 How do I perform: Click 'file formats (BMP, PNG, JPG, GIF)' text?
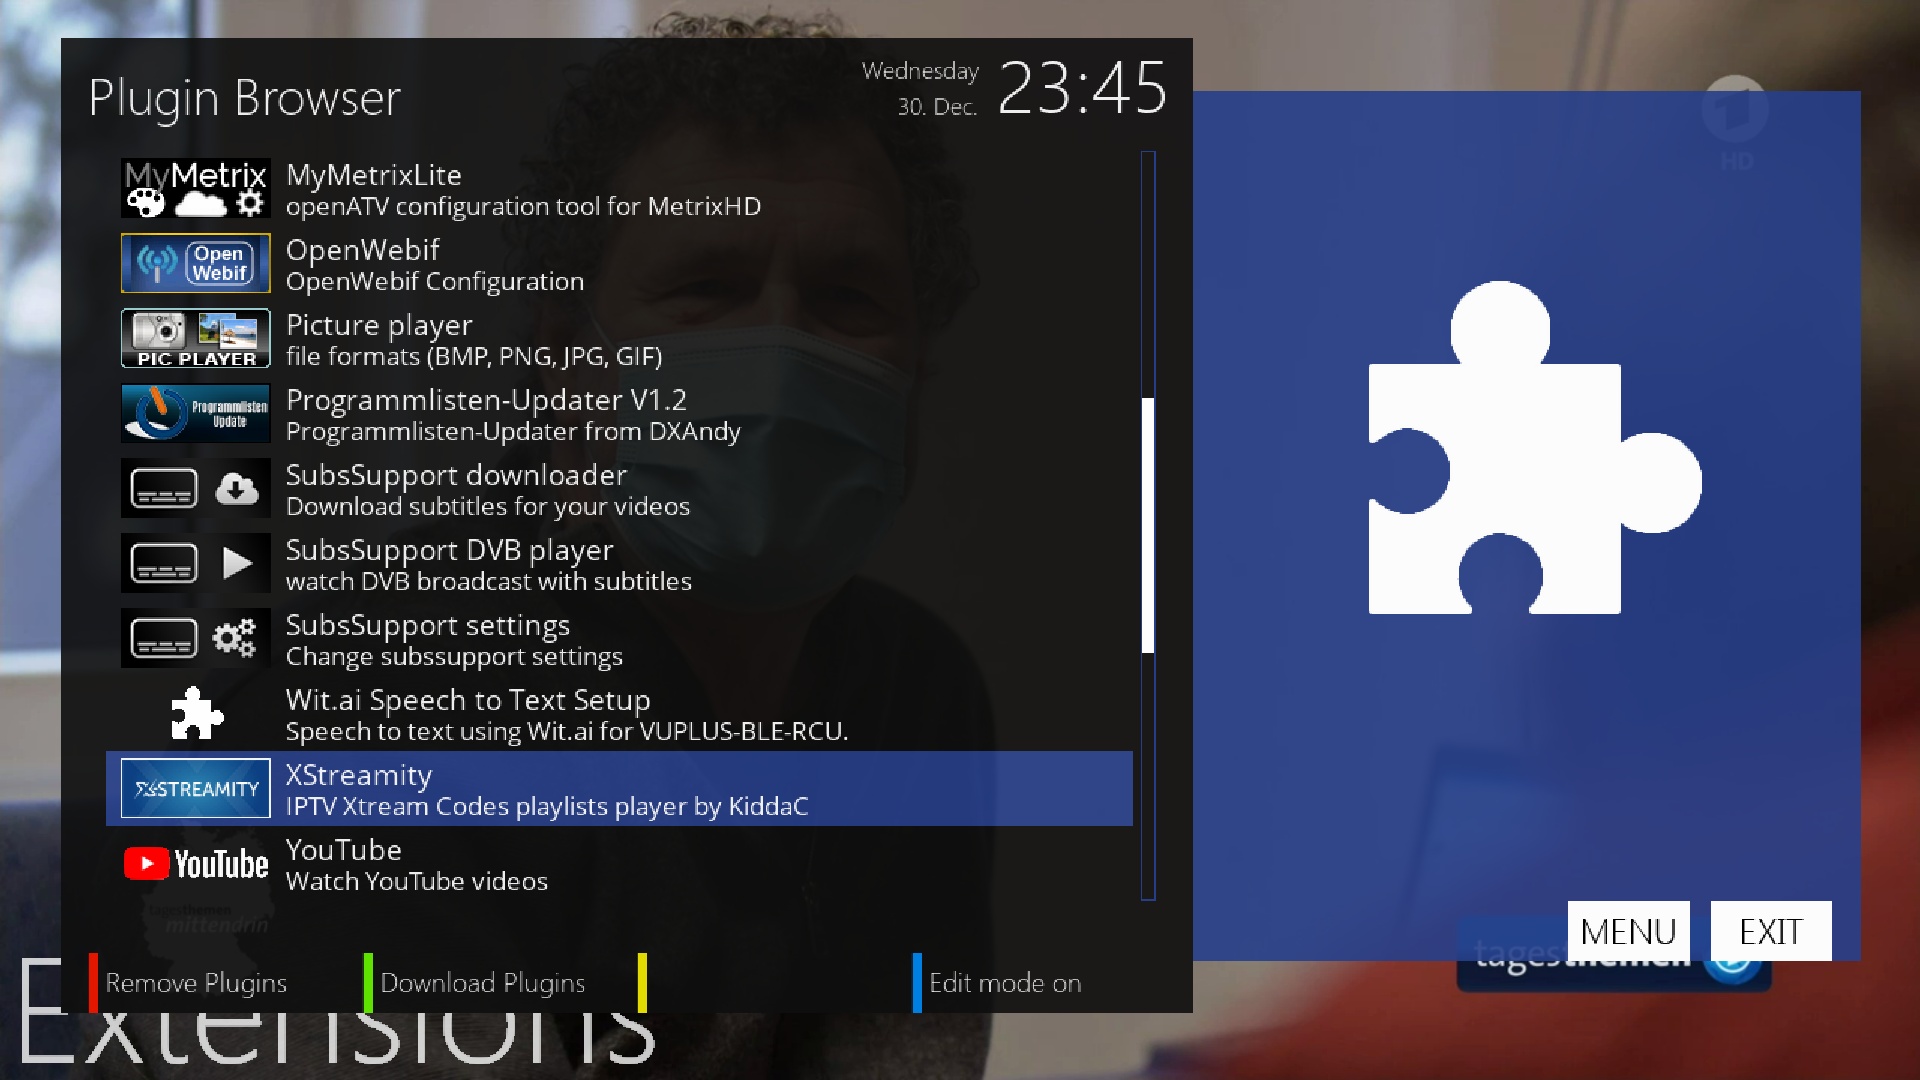click(474, 357)
